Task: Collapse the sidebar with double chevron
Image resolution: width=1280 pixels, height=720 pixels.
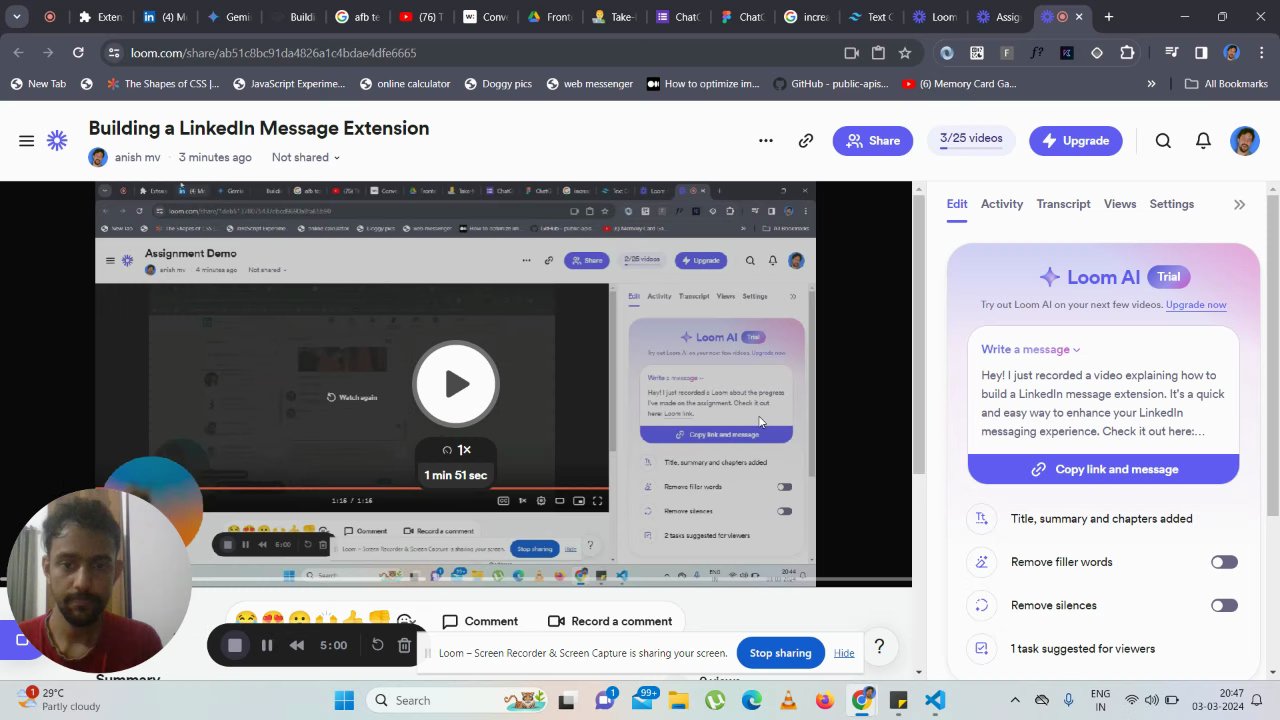Action: (1240, 204)
